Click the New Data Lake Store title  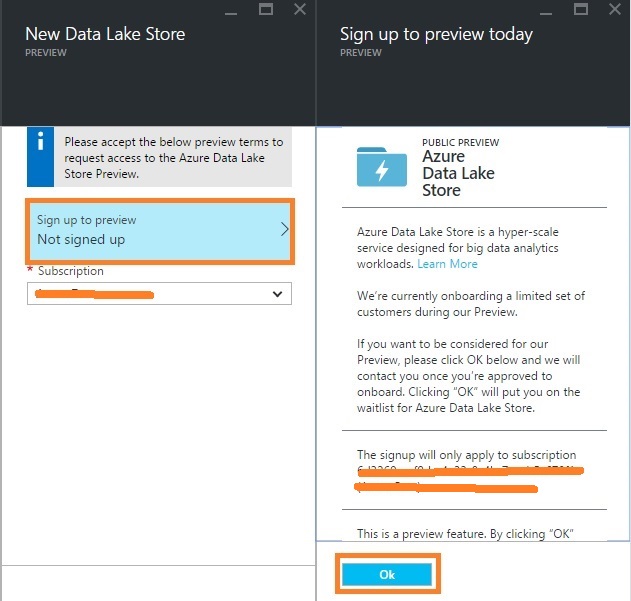click(105, 34)
